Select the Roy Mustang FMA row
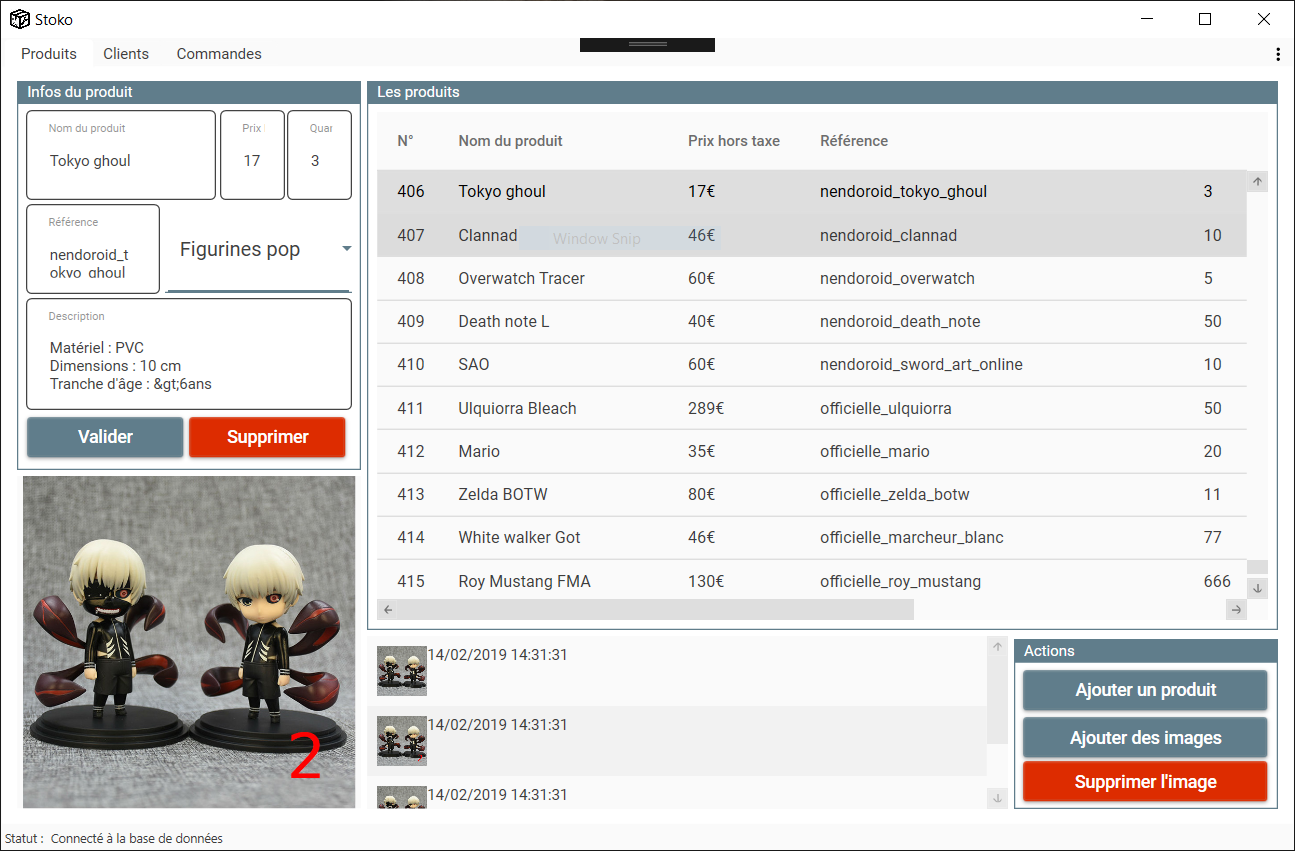 (x=812, y=580)
